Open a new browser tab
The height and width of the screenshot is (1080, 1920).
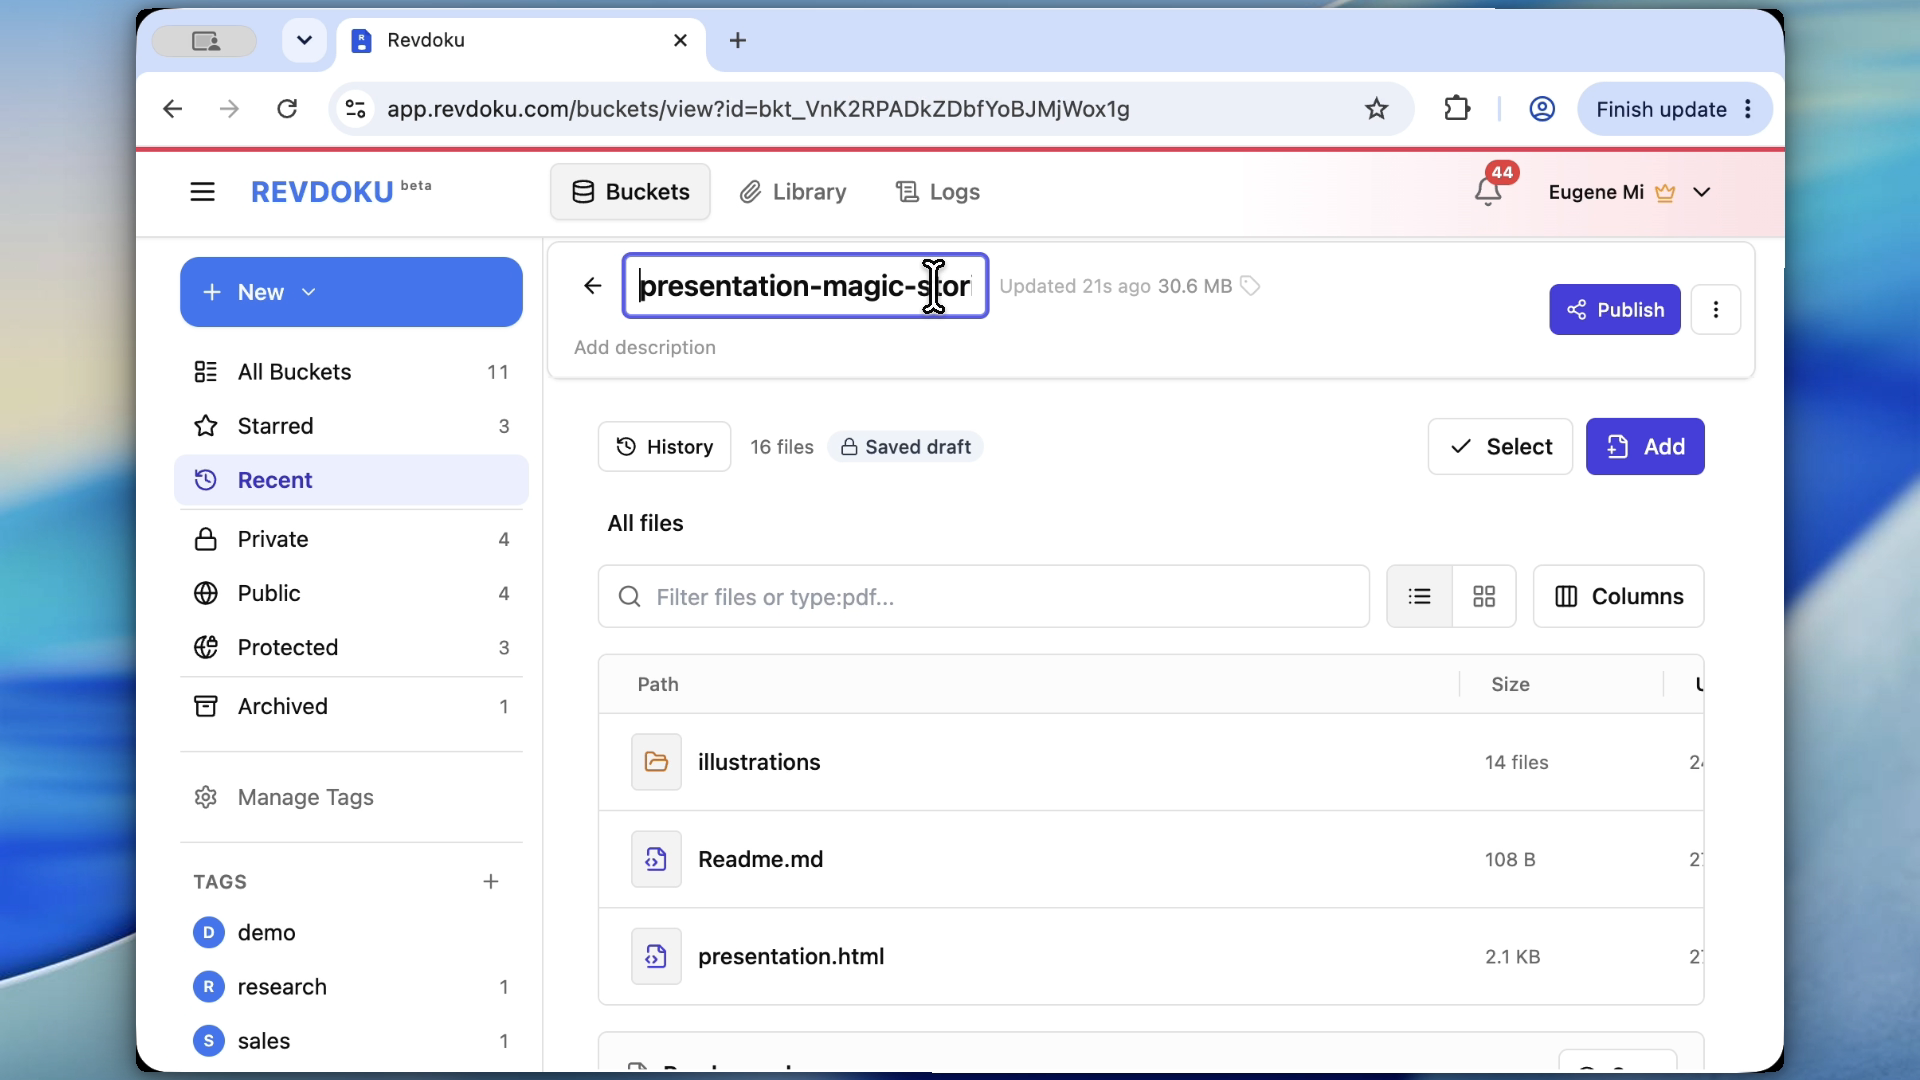[x=738, y=40]
